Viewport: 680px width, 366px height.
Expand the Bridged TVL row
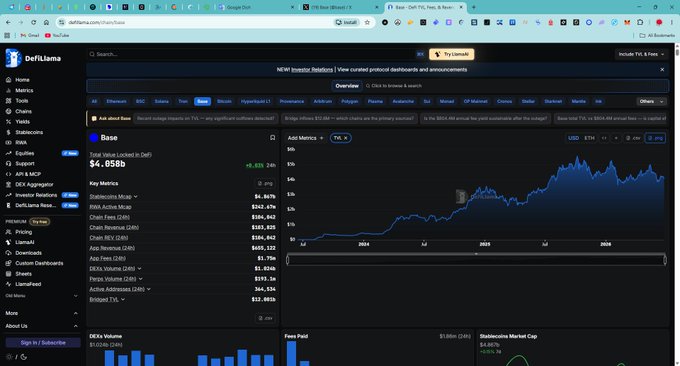click(123, 299)
